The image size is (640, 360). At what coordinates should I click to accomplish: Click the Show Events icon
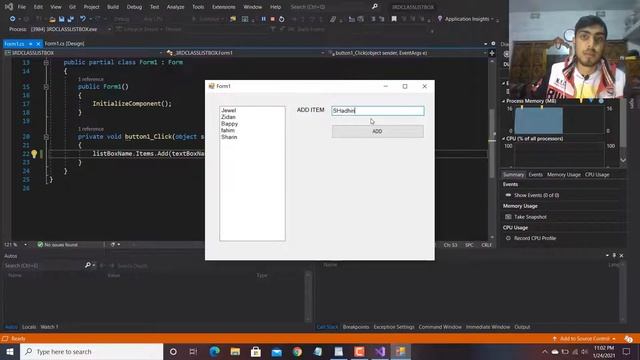pos(508,195)
